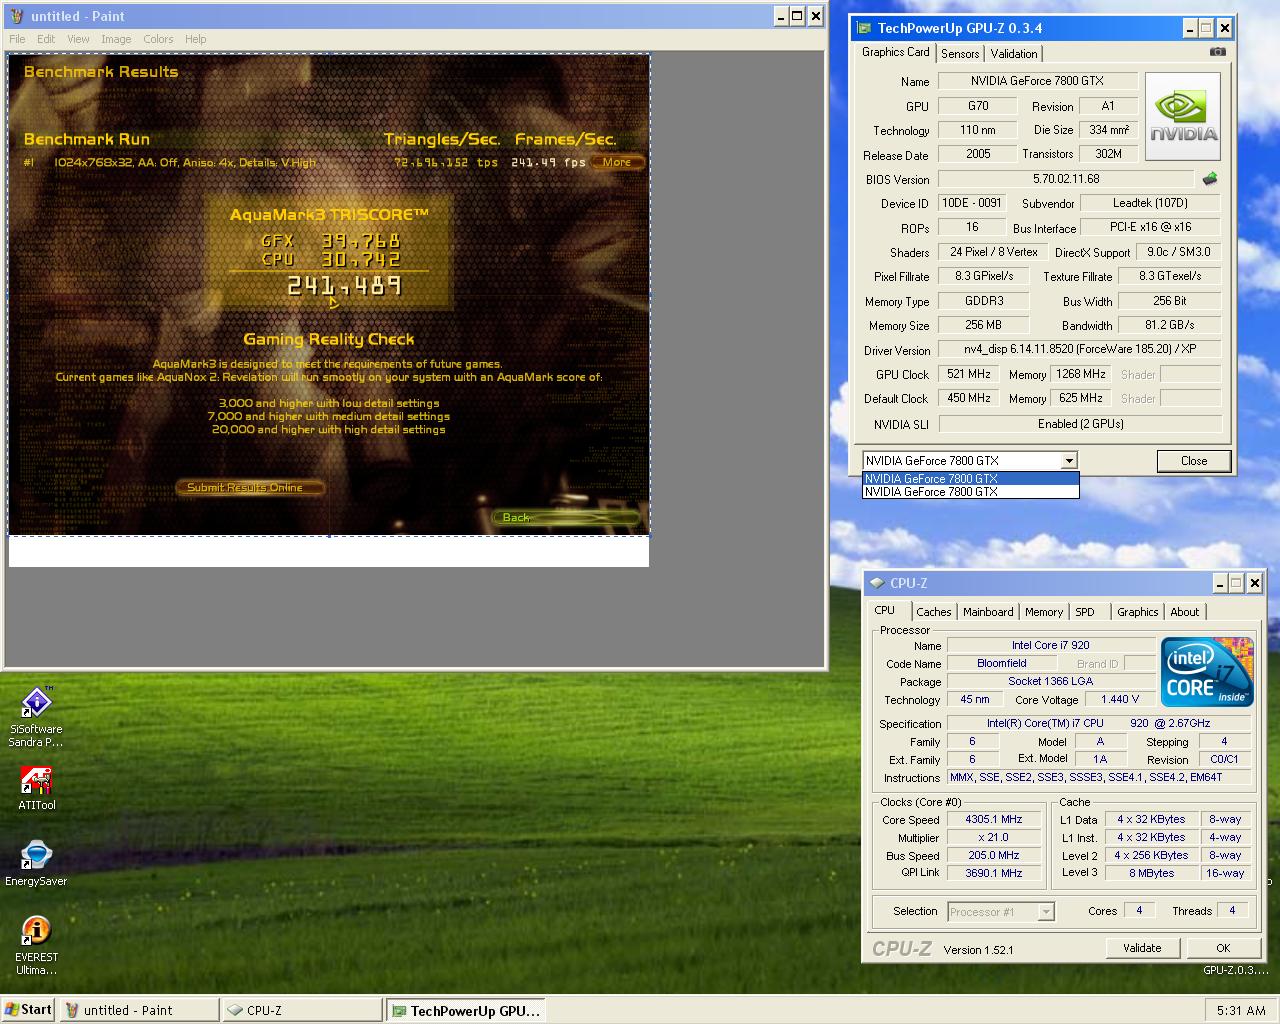Screen dimensions: 1280x1024
Task: Open the Image menu in Paint
Action: click(x=116, y=39)
